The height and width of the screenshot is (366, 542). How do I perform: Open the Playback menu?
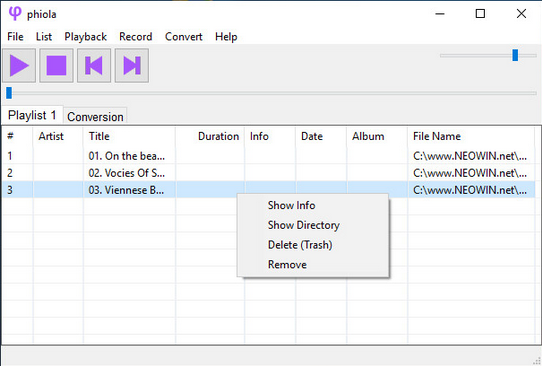[x=85, y=37]
